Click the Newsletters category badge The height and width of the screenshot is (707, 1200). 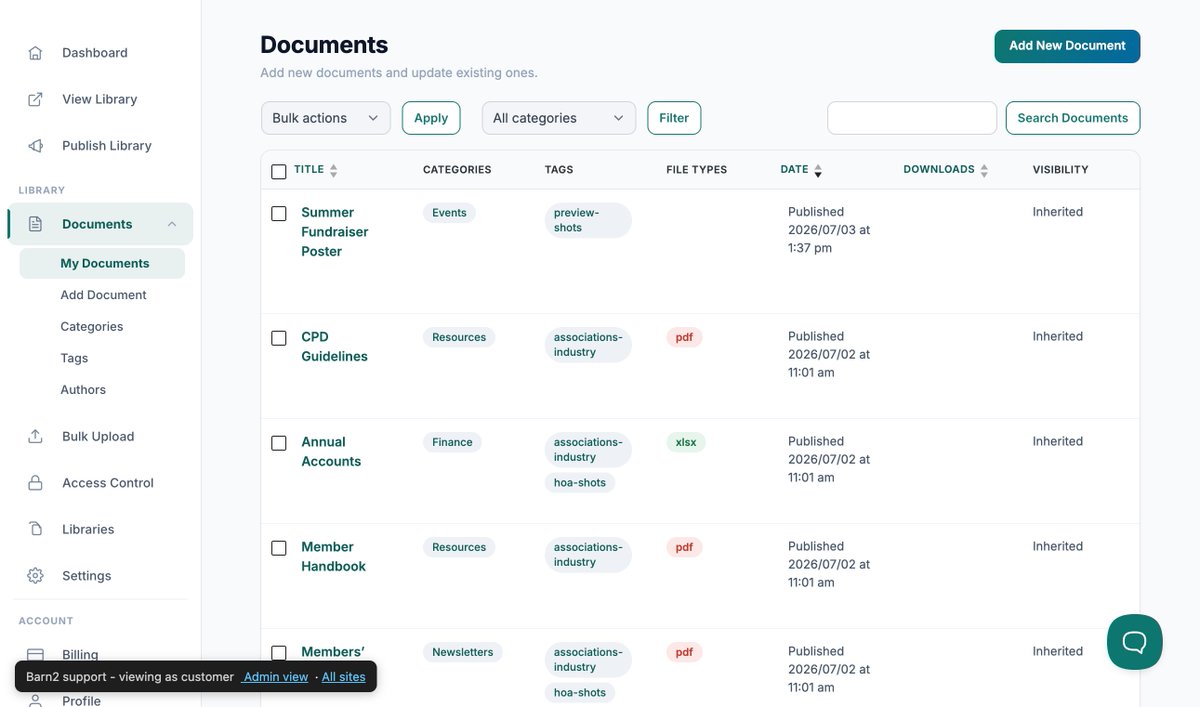[x=463, y=652]
